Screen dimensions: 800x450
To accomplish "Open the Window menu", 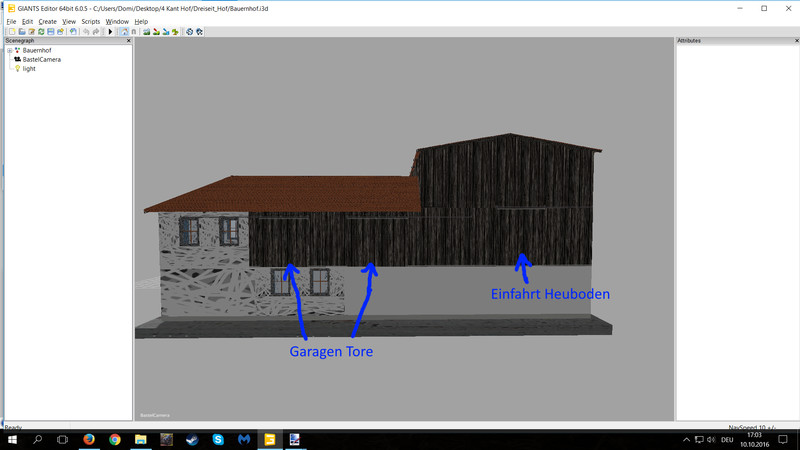I will (x=117, y=21).
